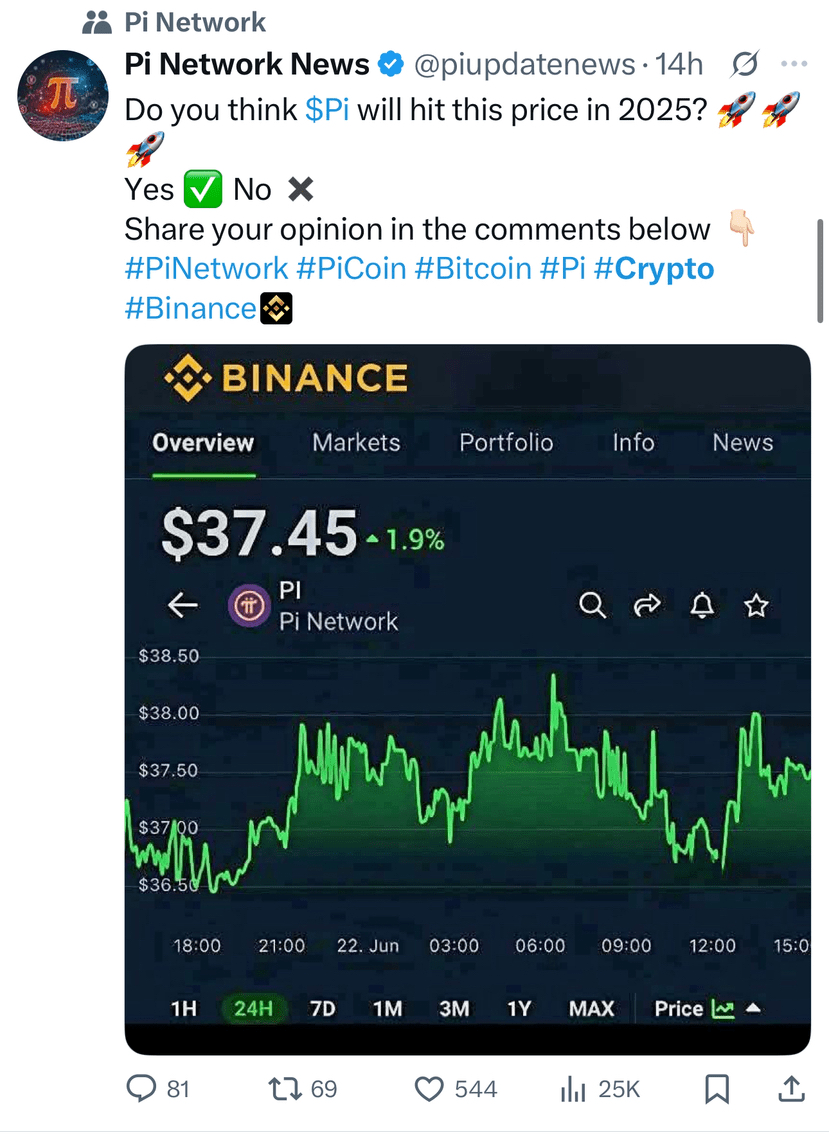The width and height of the screenshot is (829, 1135).
Task: Open the $Pi cashtag link
Action: click(327, 110)
